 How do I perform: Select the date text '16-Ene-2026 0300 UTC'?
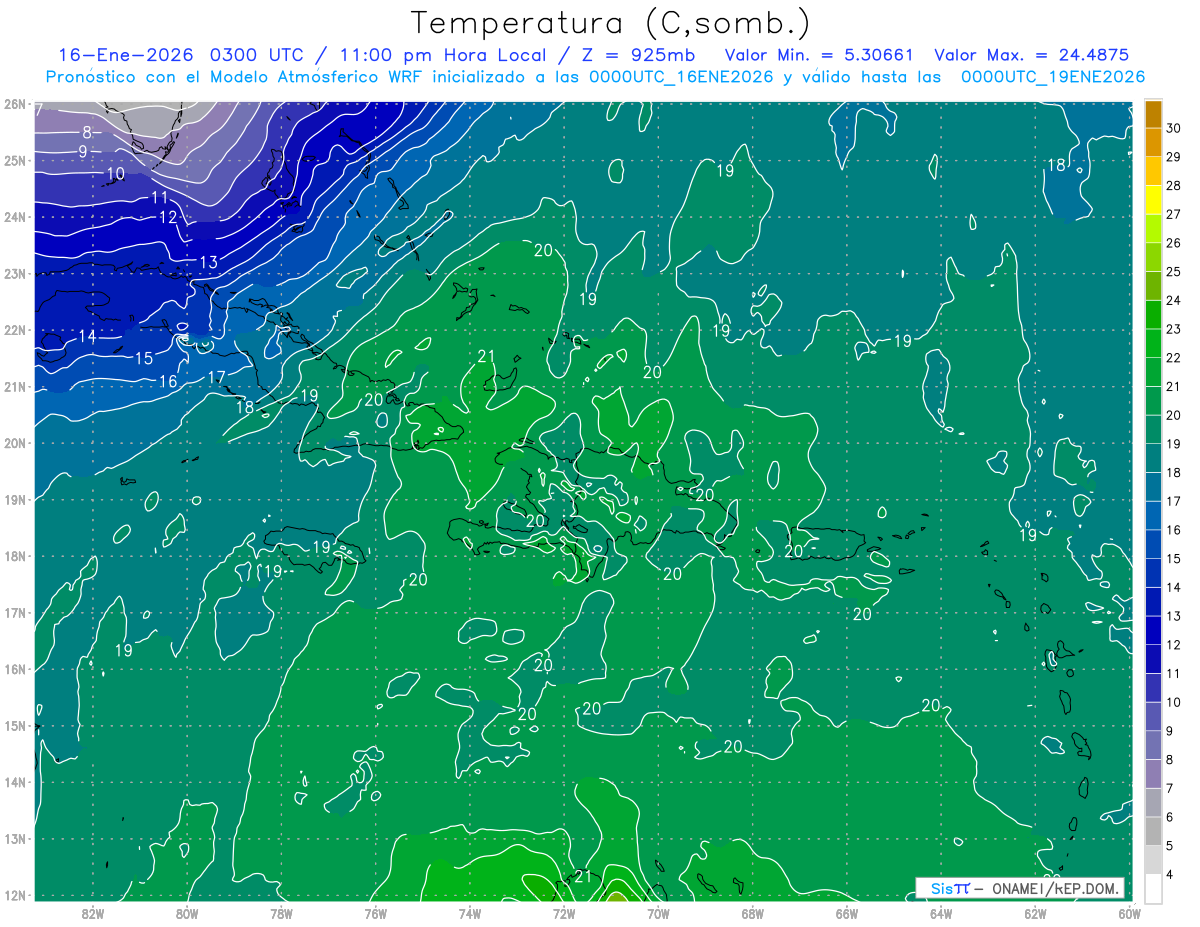click(x=182, y=55)
